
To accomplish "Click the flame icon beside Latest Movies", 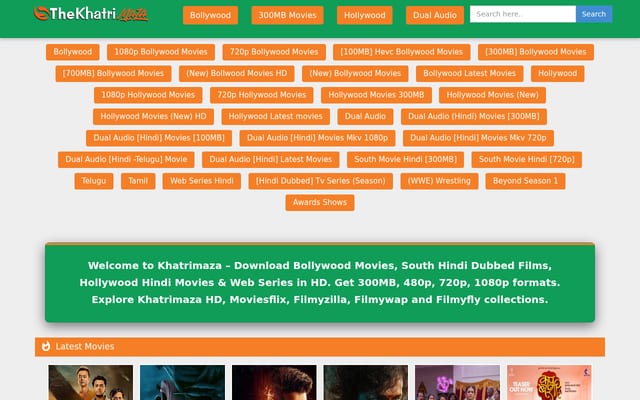I will (x=46, y=346).
